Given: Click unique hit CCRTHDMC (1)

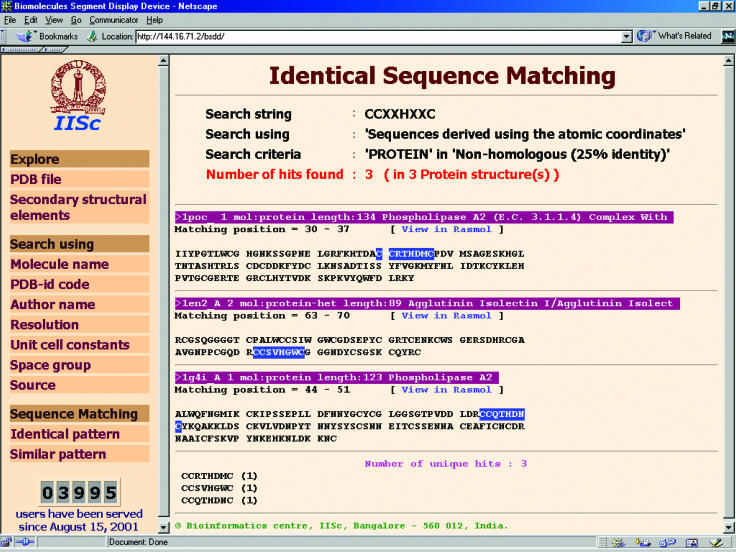Looking at the screenshot, I should point(219,476).
